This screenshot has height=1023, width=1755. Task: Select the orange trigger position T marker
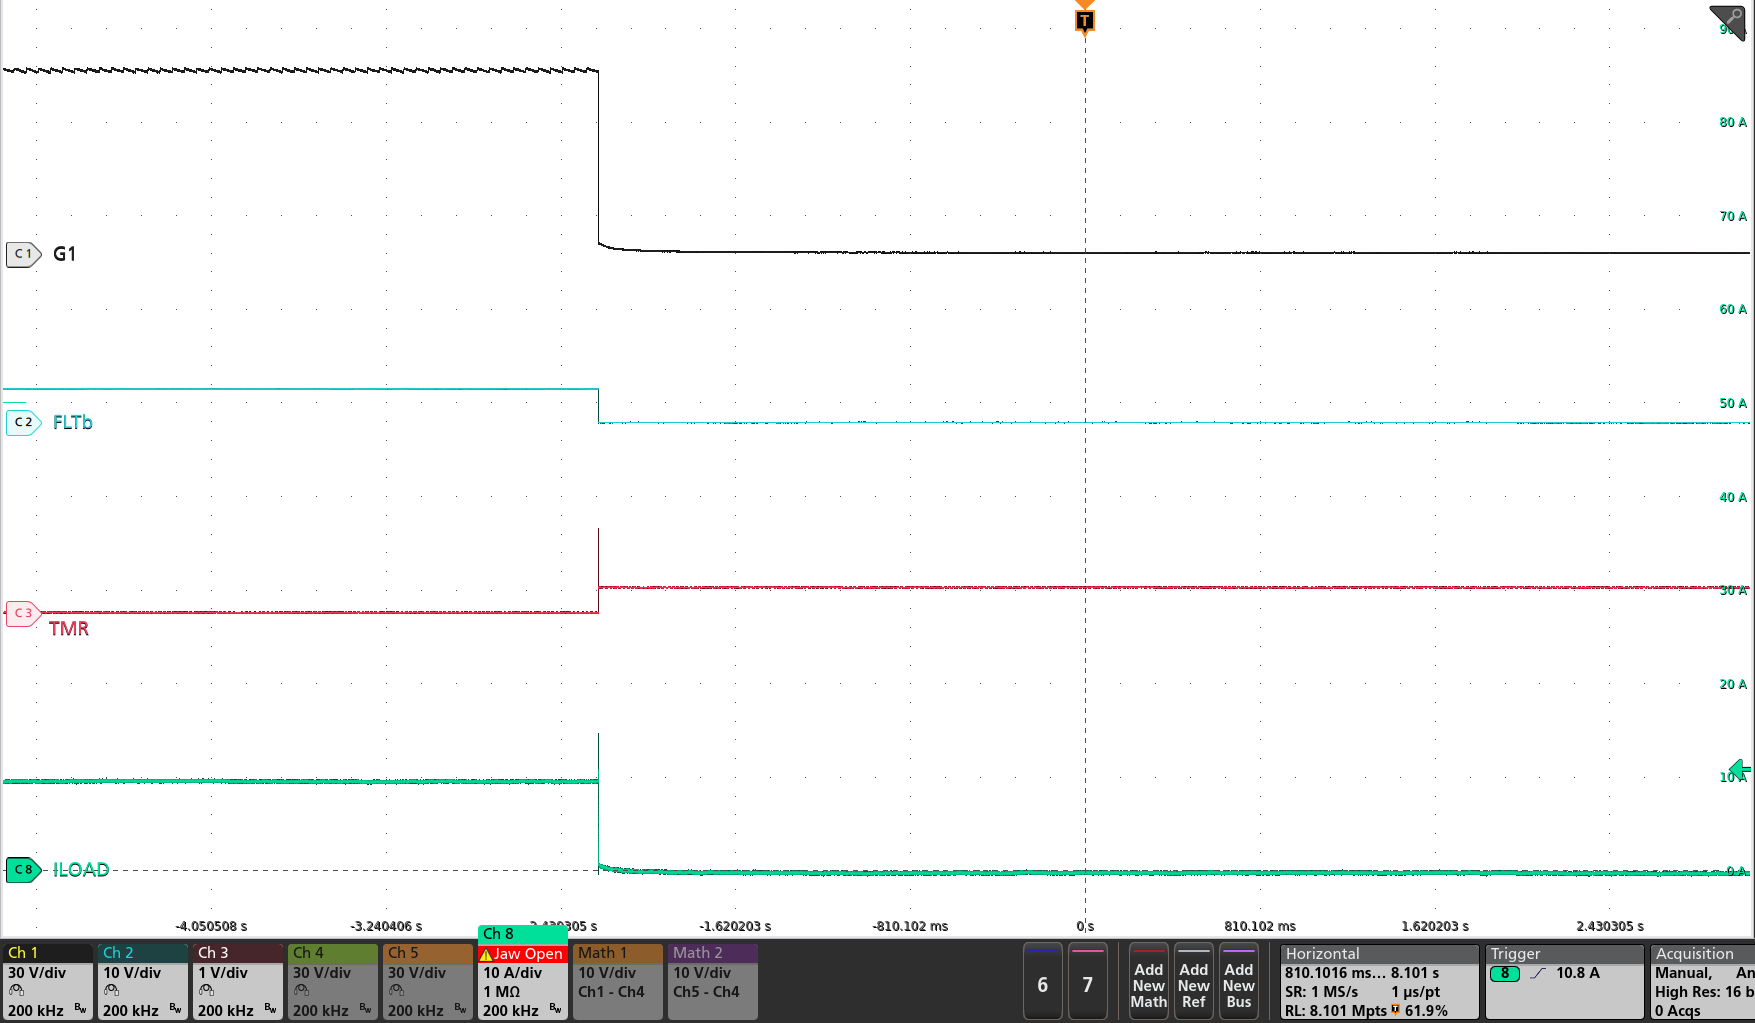coord(1085,20)
